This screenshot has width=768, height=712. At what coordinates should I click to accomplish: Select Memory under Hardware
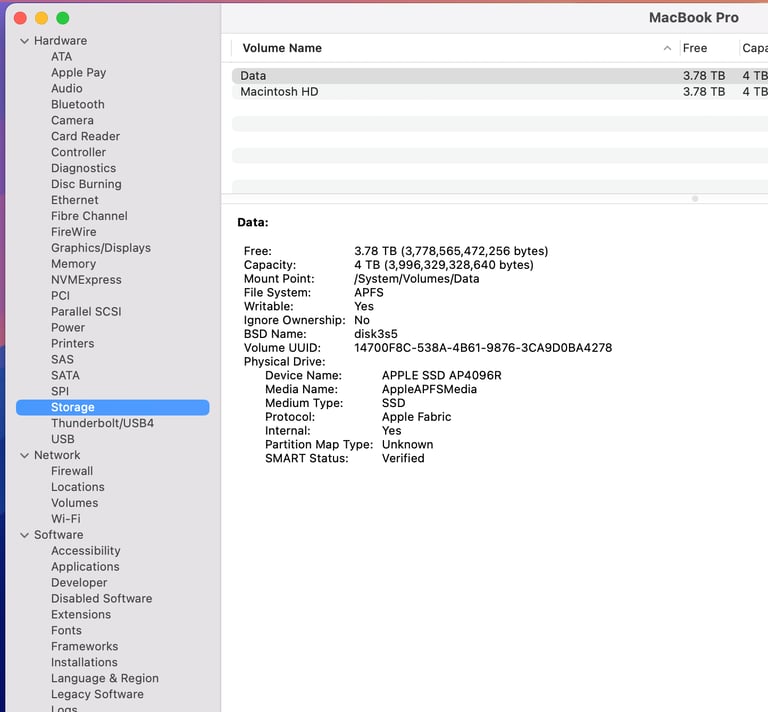73,264
